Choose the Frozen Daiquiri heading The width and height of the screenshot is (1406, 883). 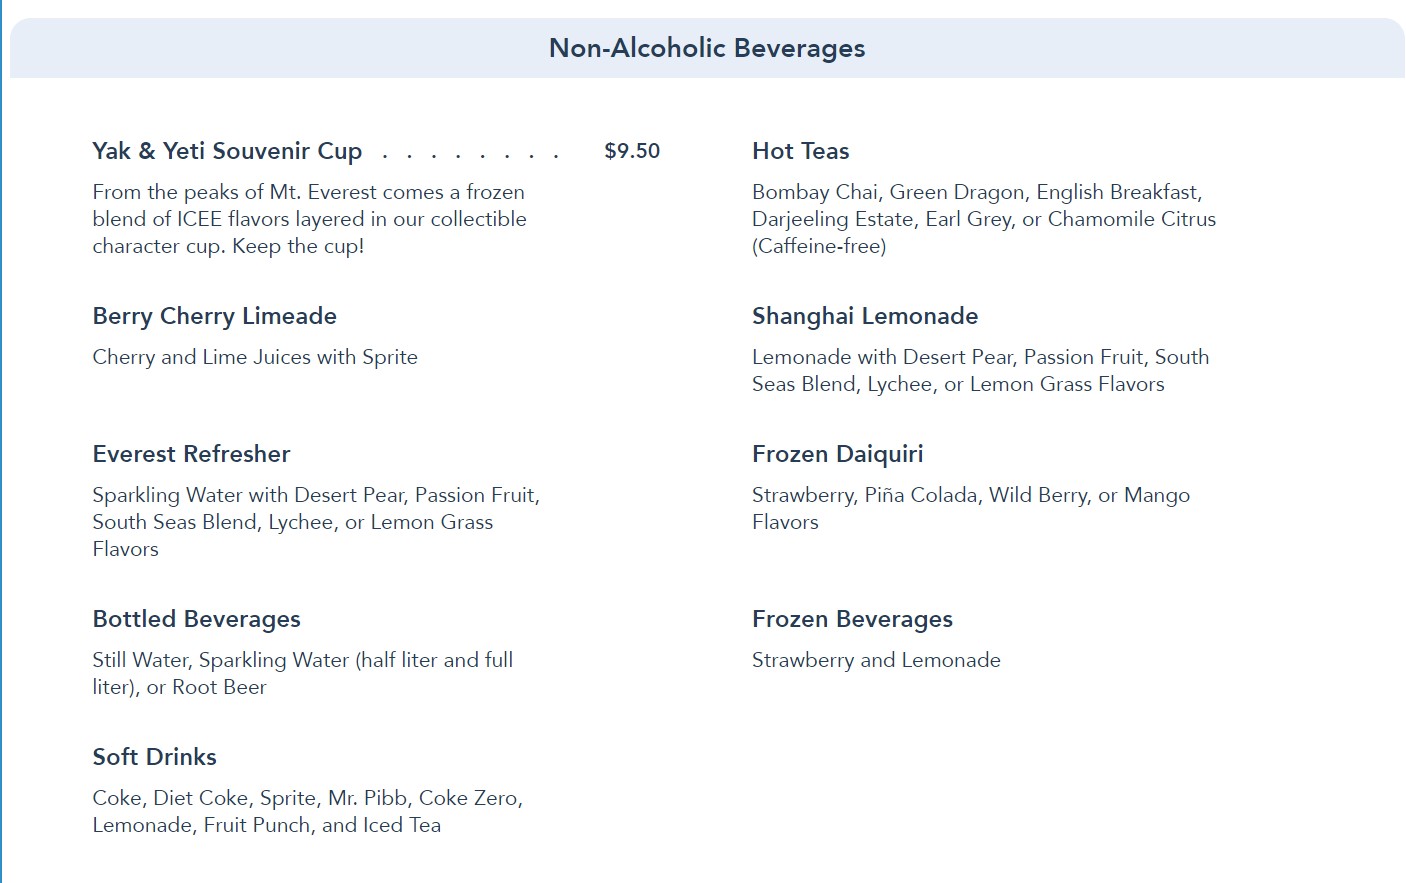pyautogui.click(x=837, y=454)
